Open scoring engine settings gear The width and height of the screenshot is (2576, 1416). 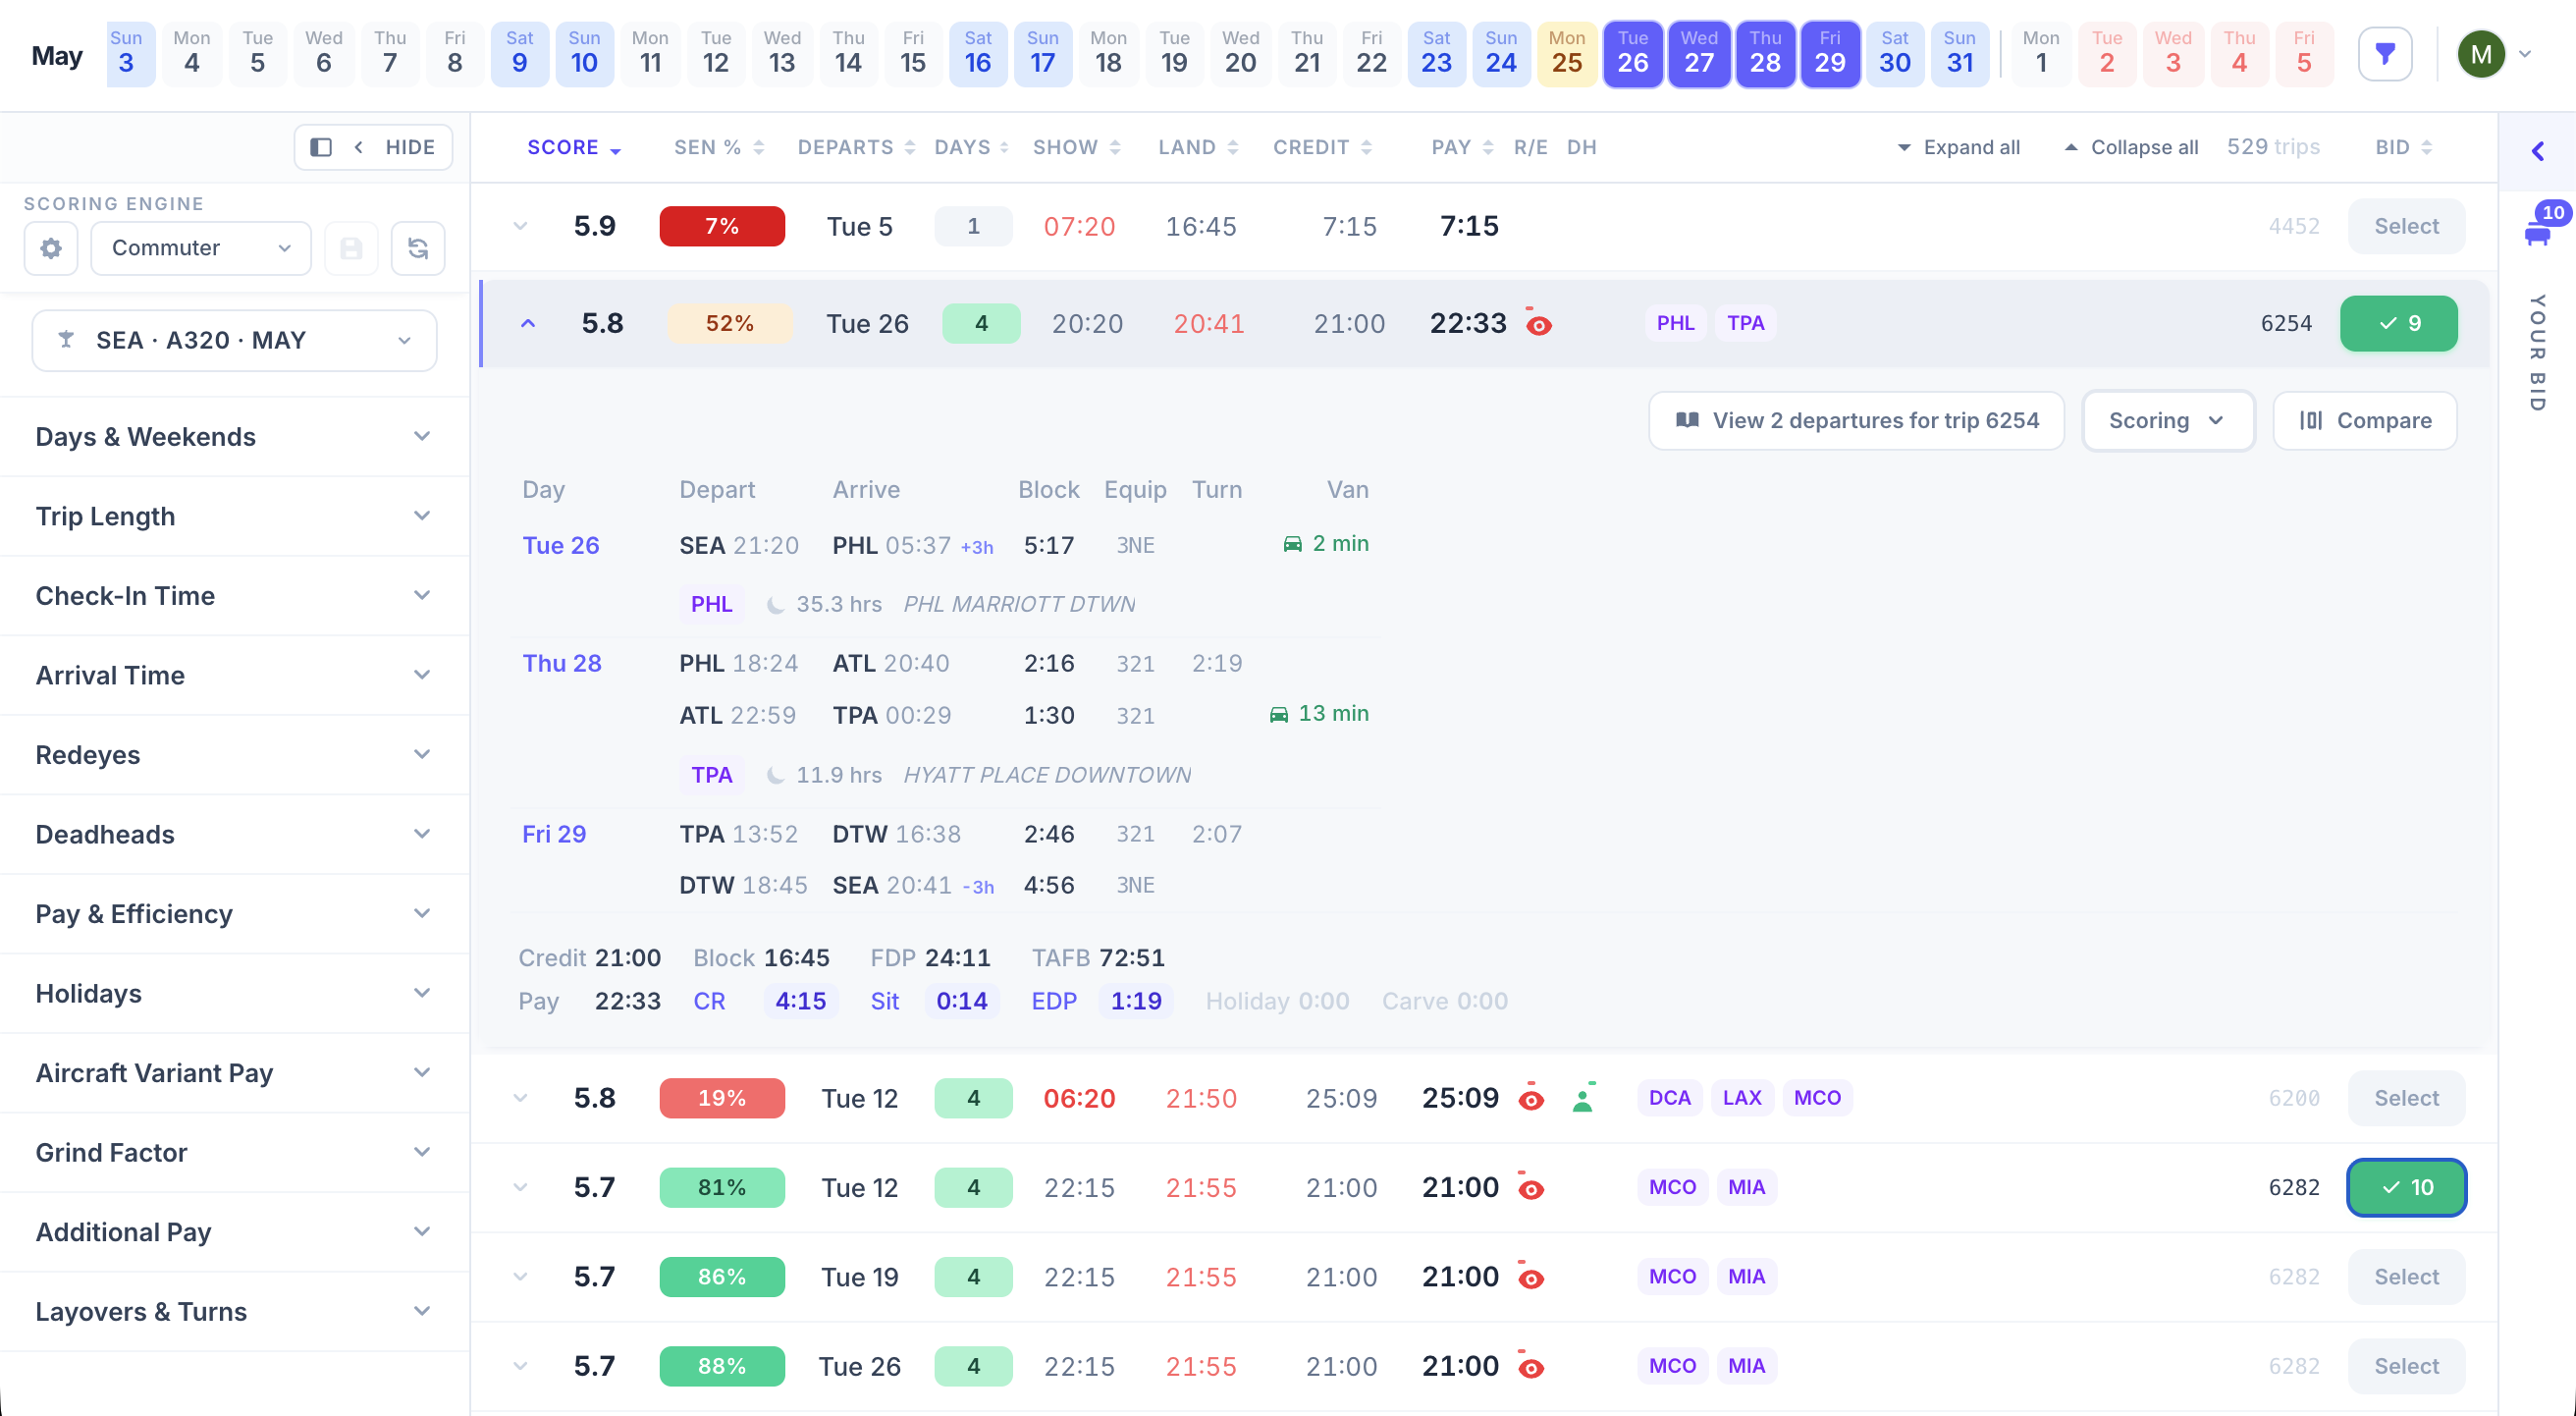click(51, 248)
